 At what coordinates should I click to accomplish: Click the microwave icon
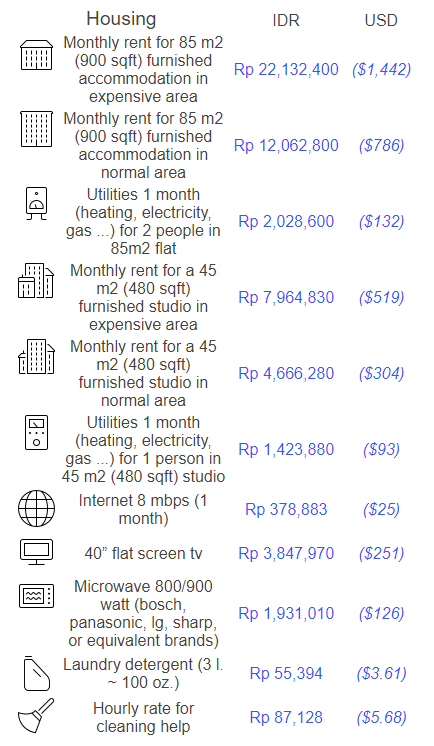coord(36,596)
